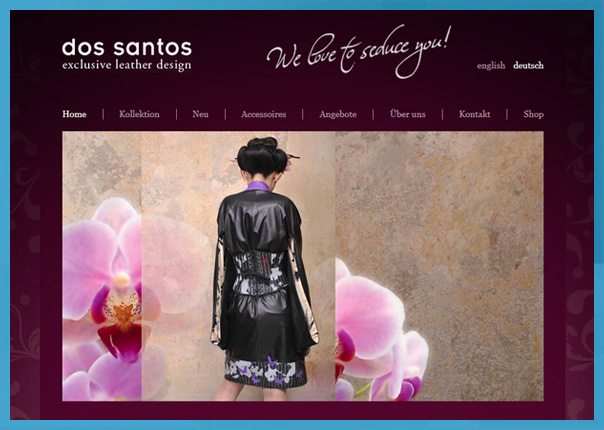Navigate to Accessoires

click(x=263, y=114)
